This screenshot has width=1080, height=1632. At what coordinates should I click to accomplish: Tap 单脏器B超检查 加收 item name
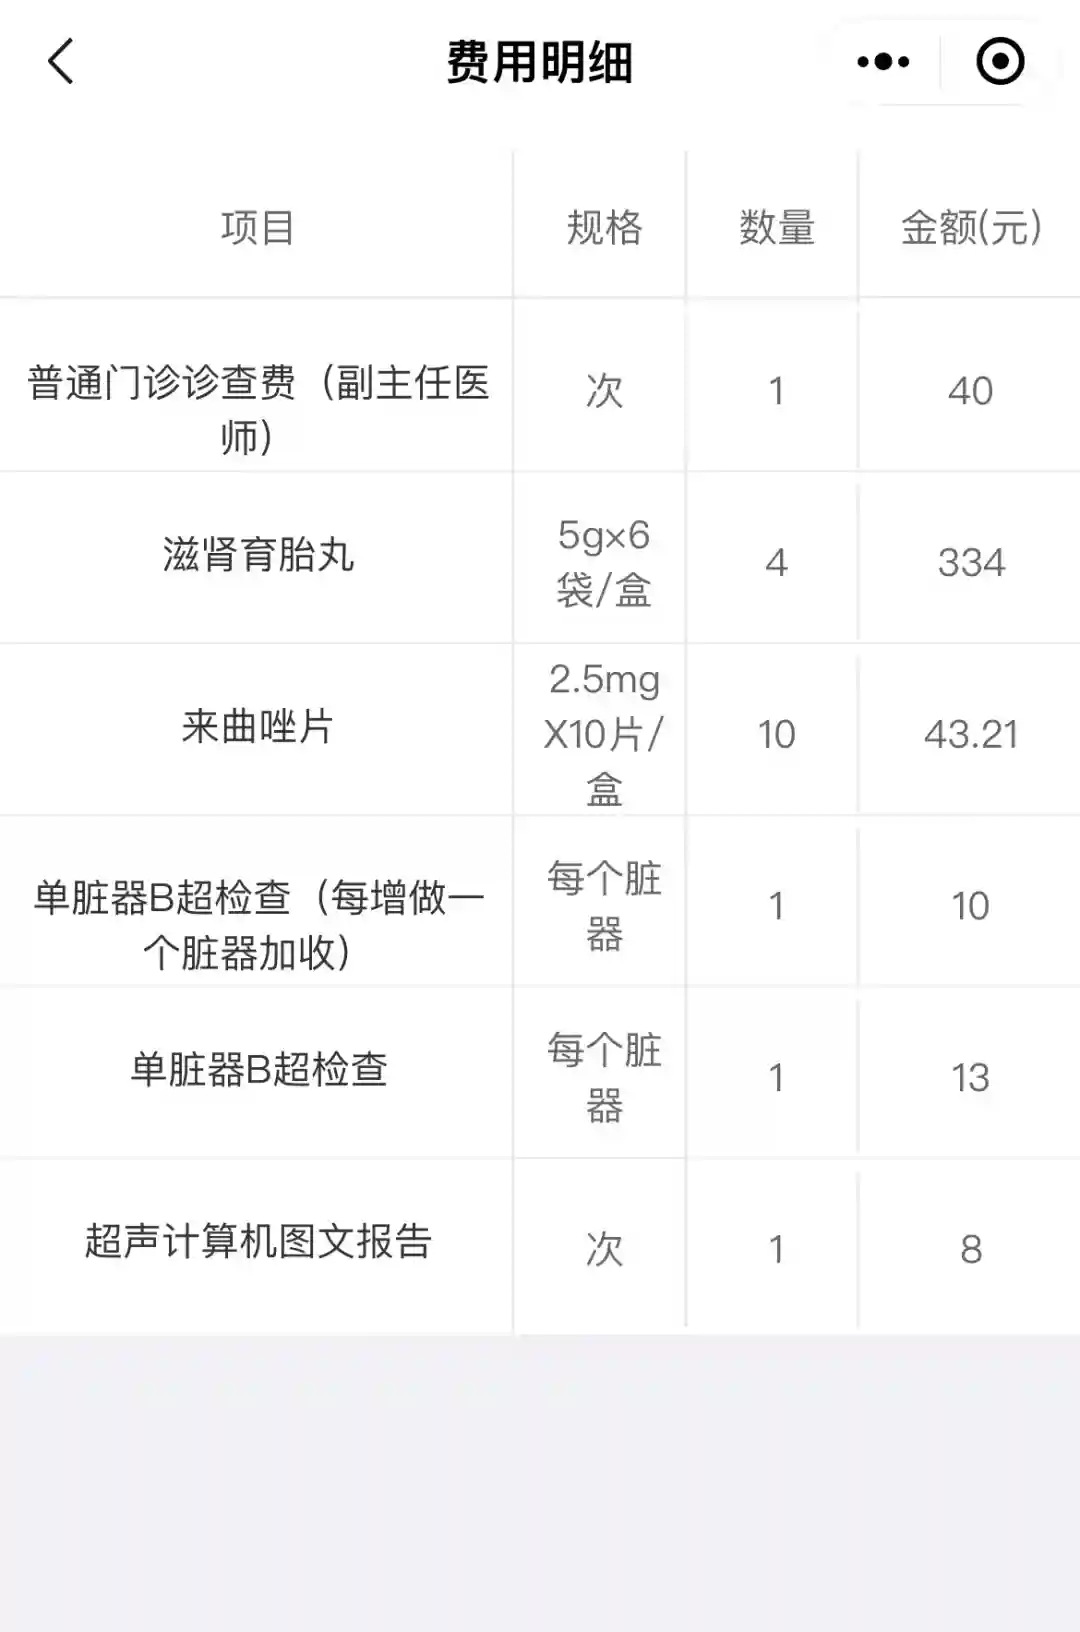pyautogui.click(x=257, y=924)
